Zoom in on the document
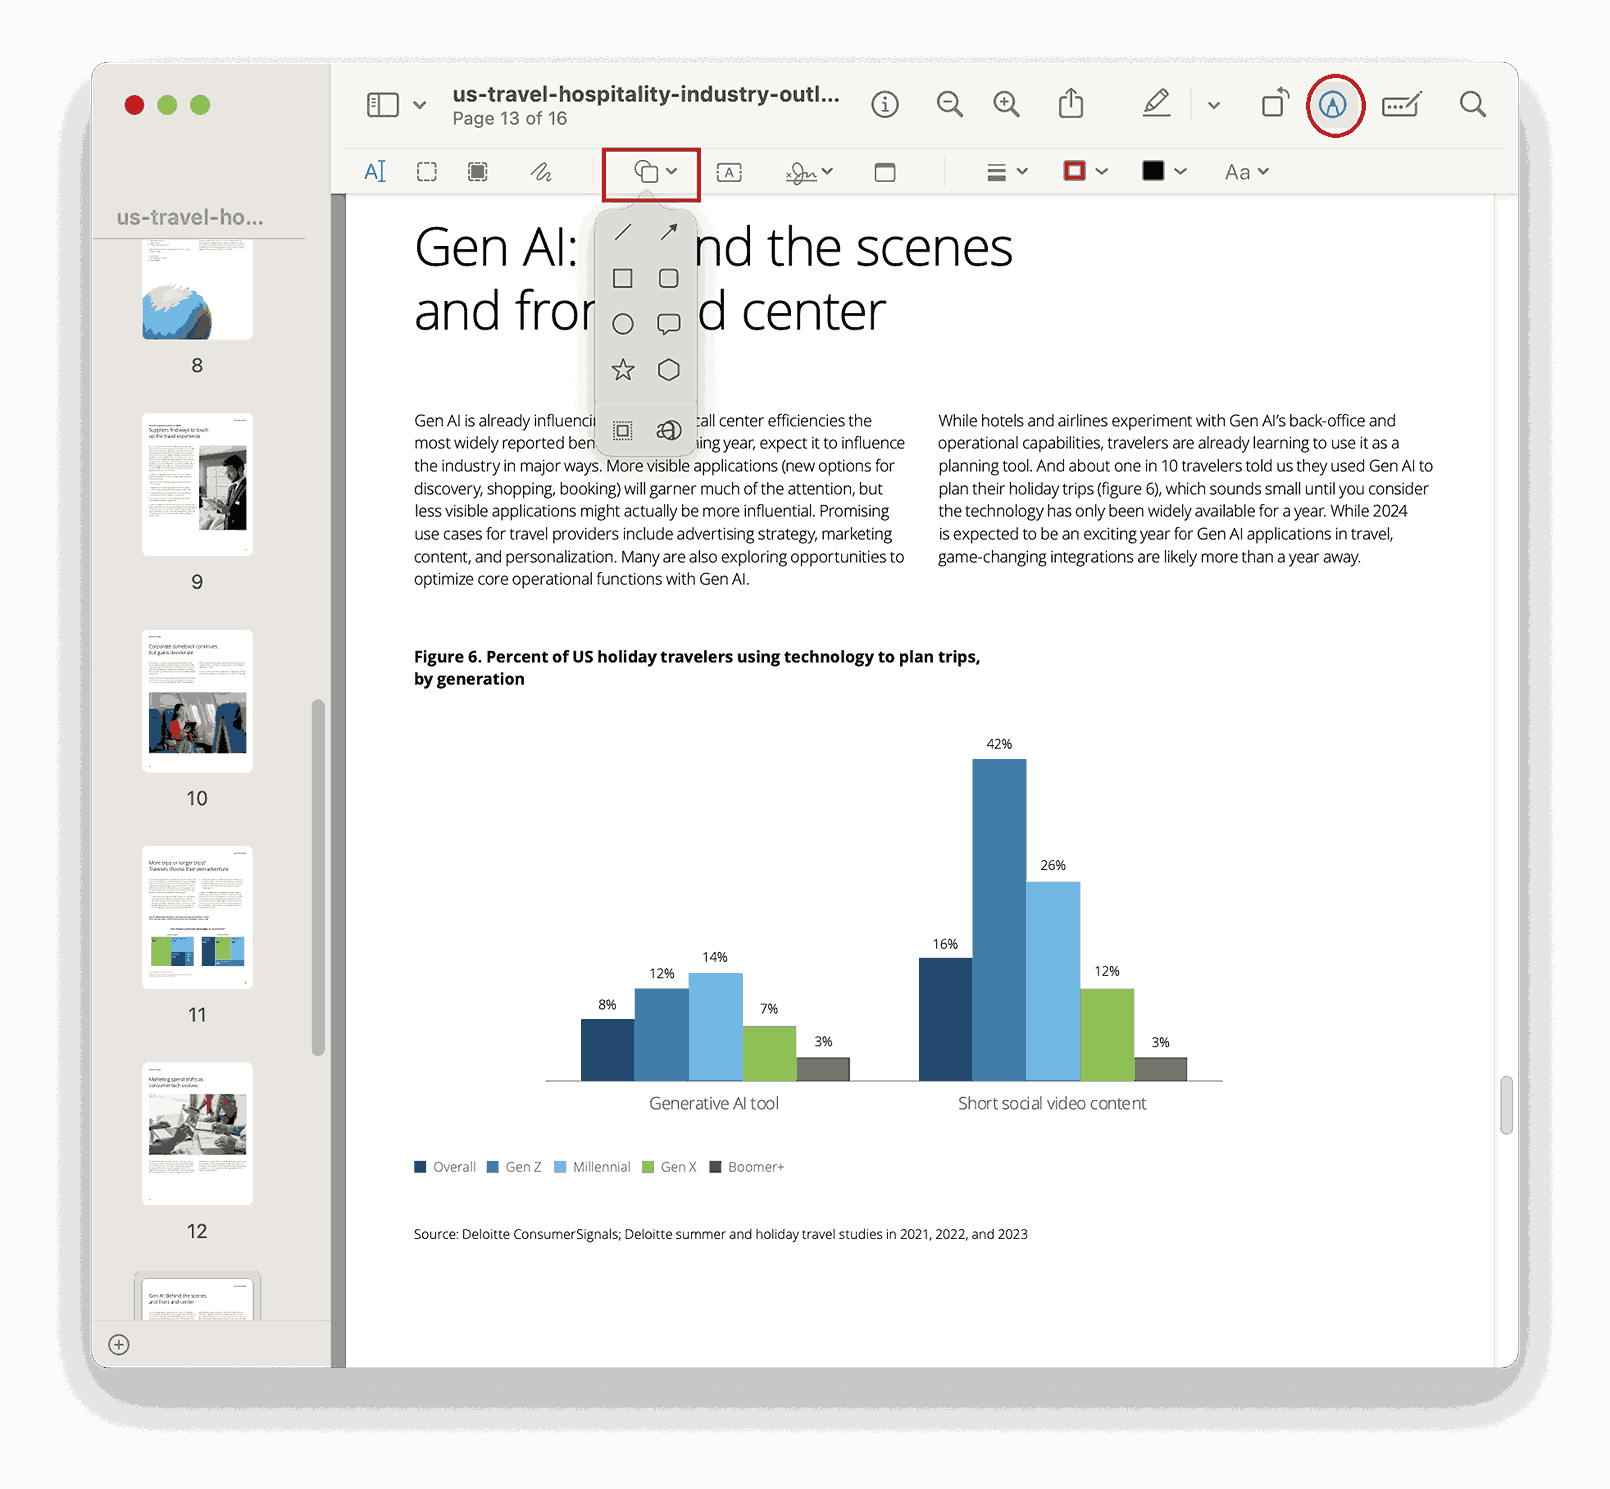 pyautogui.click(x=1006, y=103)
